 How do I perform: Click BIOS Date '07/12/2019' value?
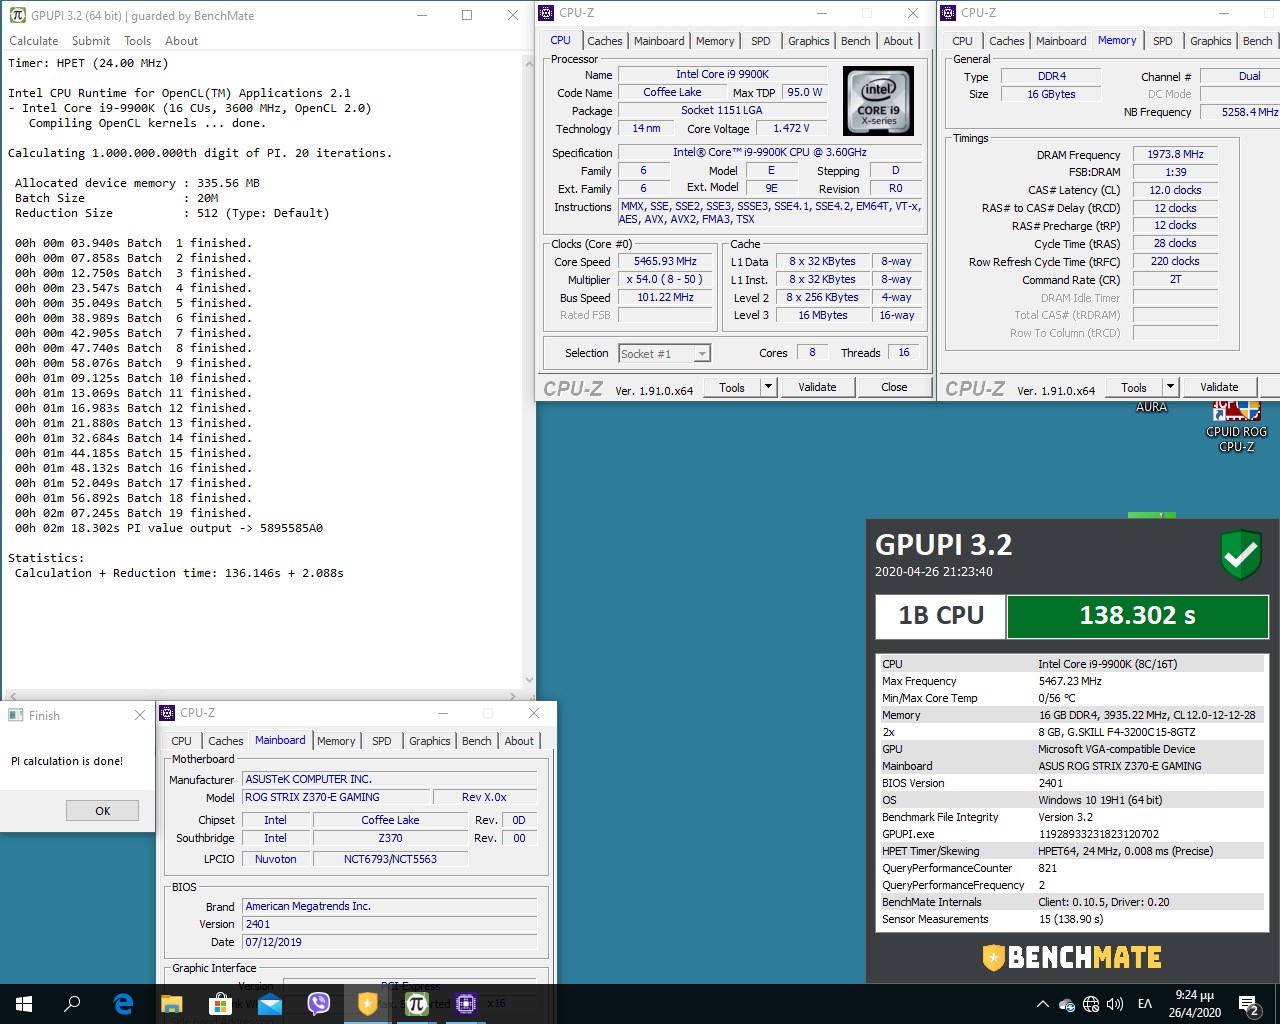tap(390, 942)
